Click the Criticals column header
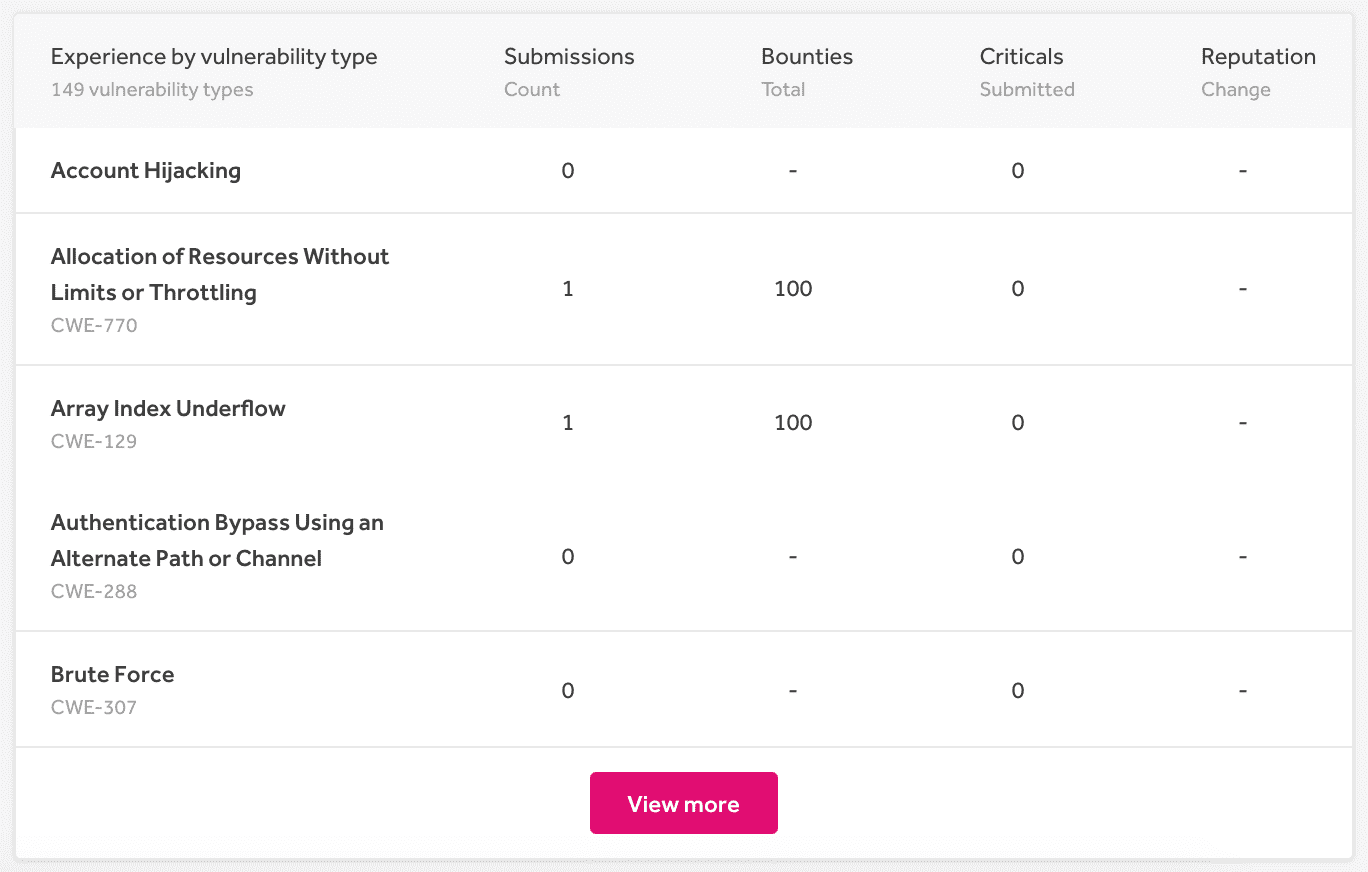This screenshot has height=872, width=1368. 1021,57
